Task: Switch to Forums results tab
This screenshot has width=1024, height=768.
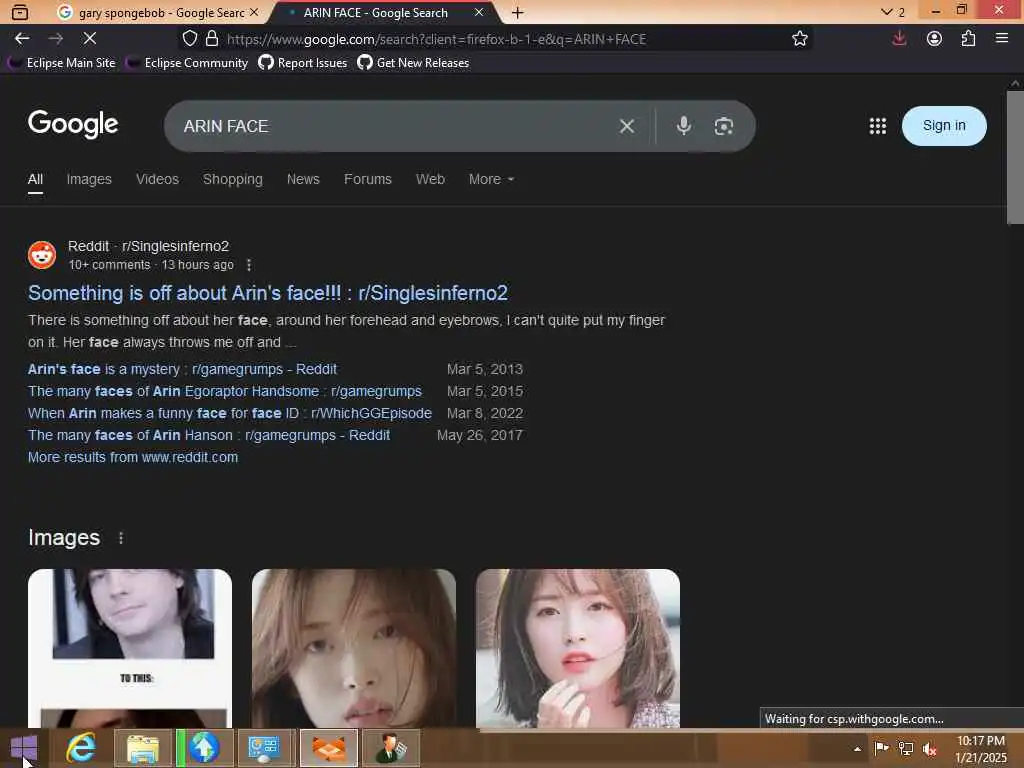Action: coord(368,179)
